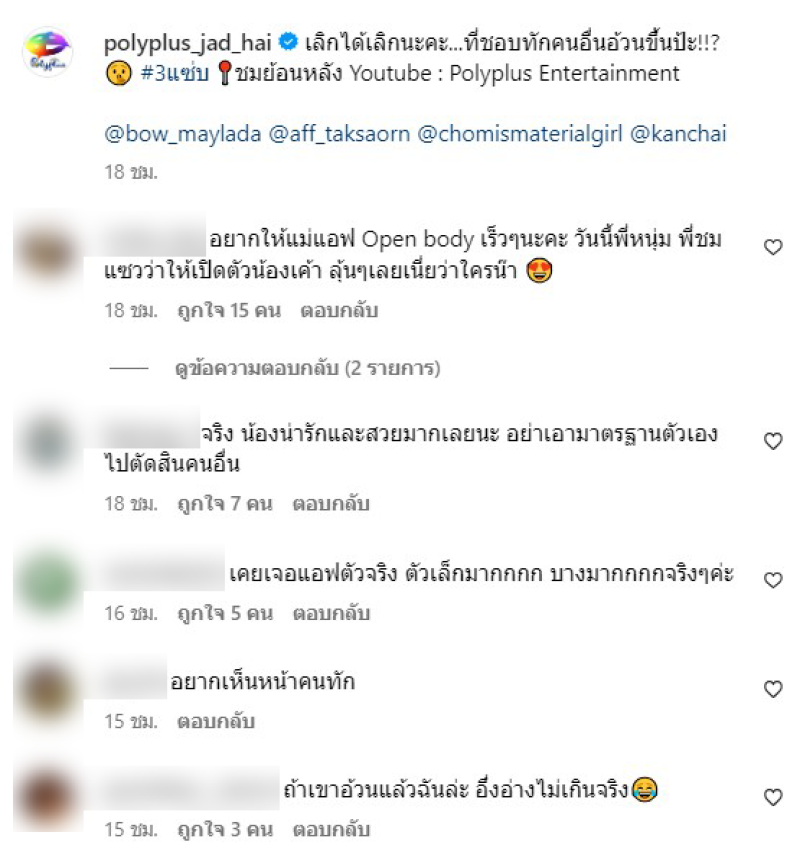Show who liked the 15-like comment

[229, 311]
